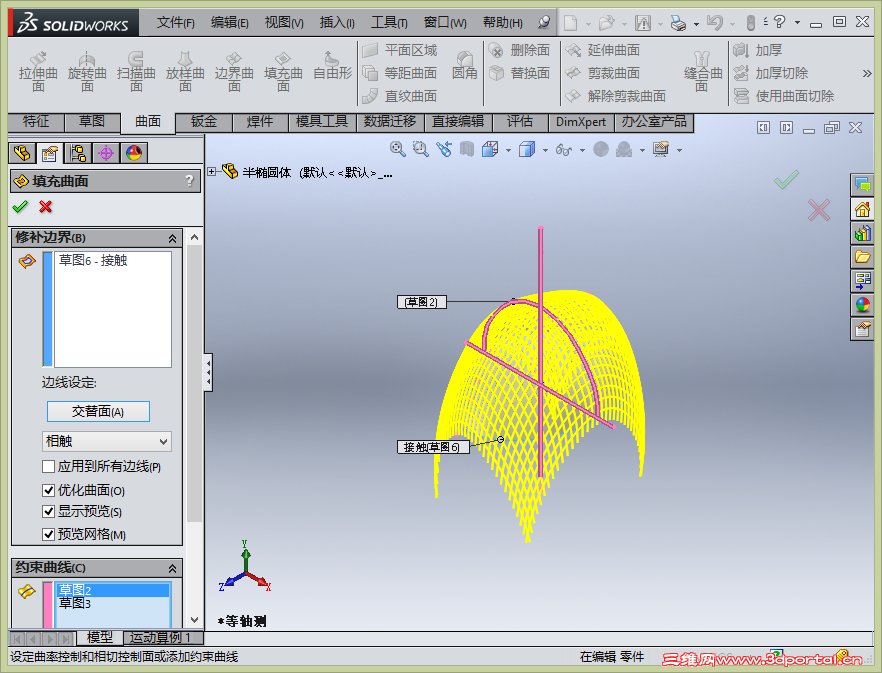Collapse the 修补边界(B) section
Screen dimensions: 882x673
[172, 239]
